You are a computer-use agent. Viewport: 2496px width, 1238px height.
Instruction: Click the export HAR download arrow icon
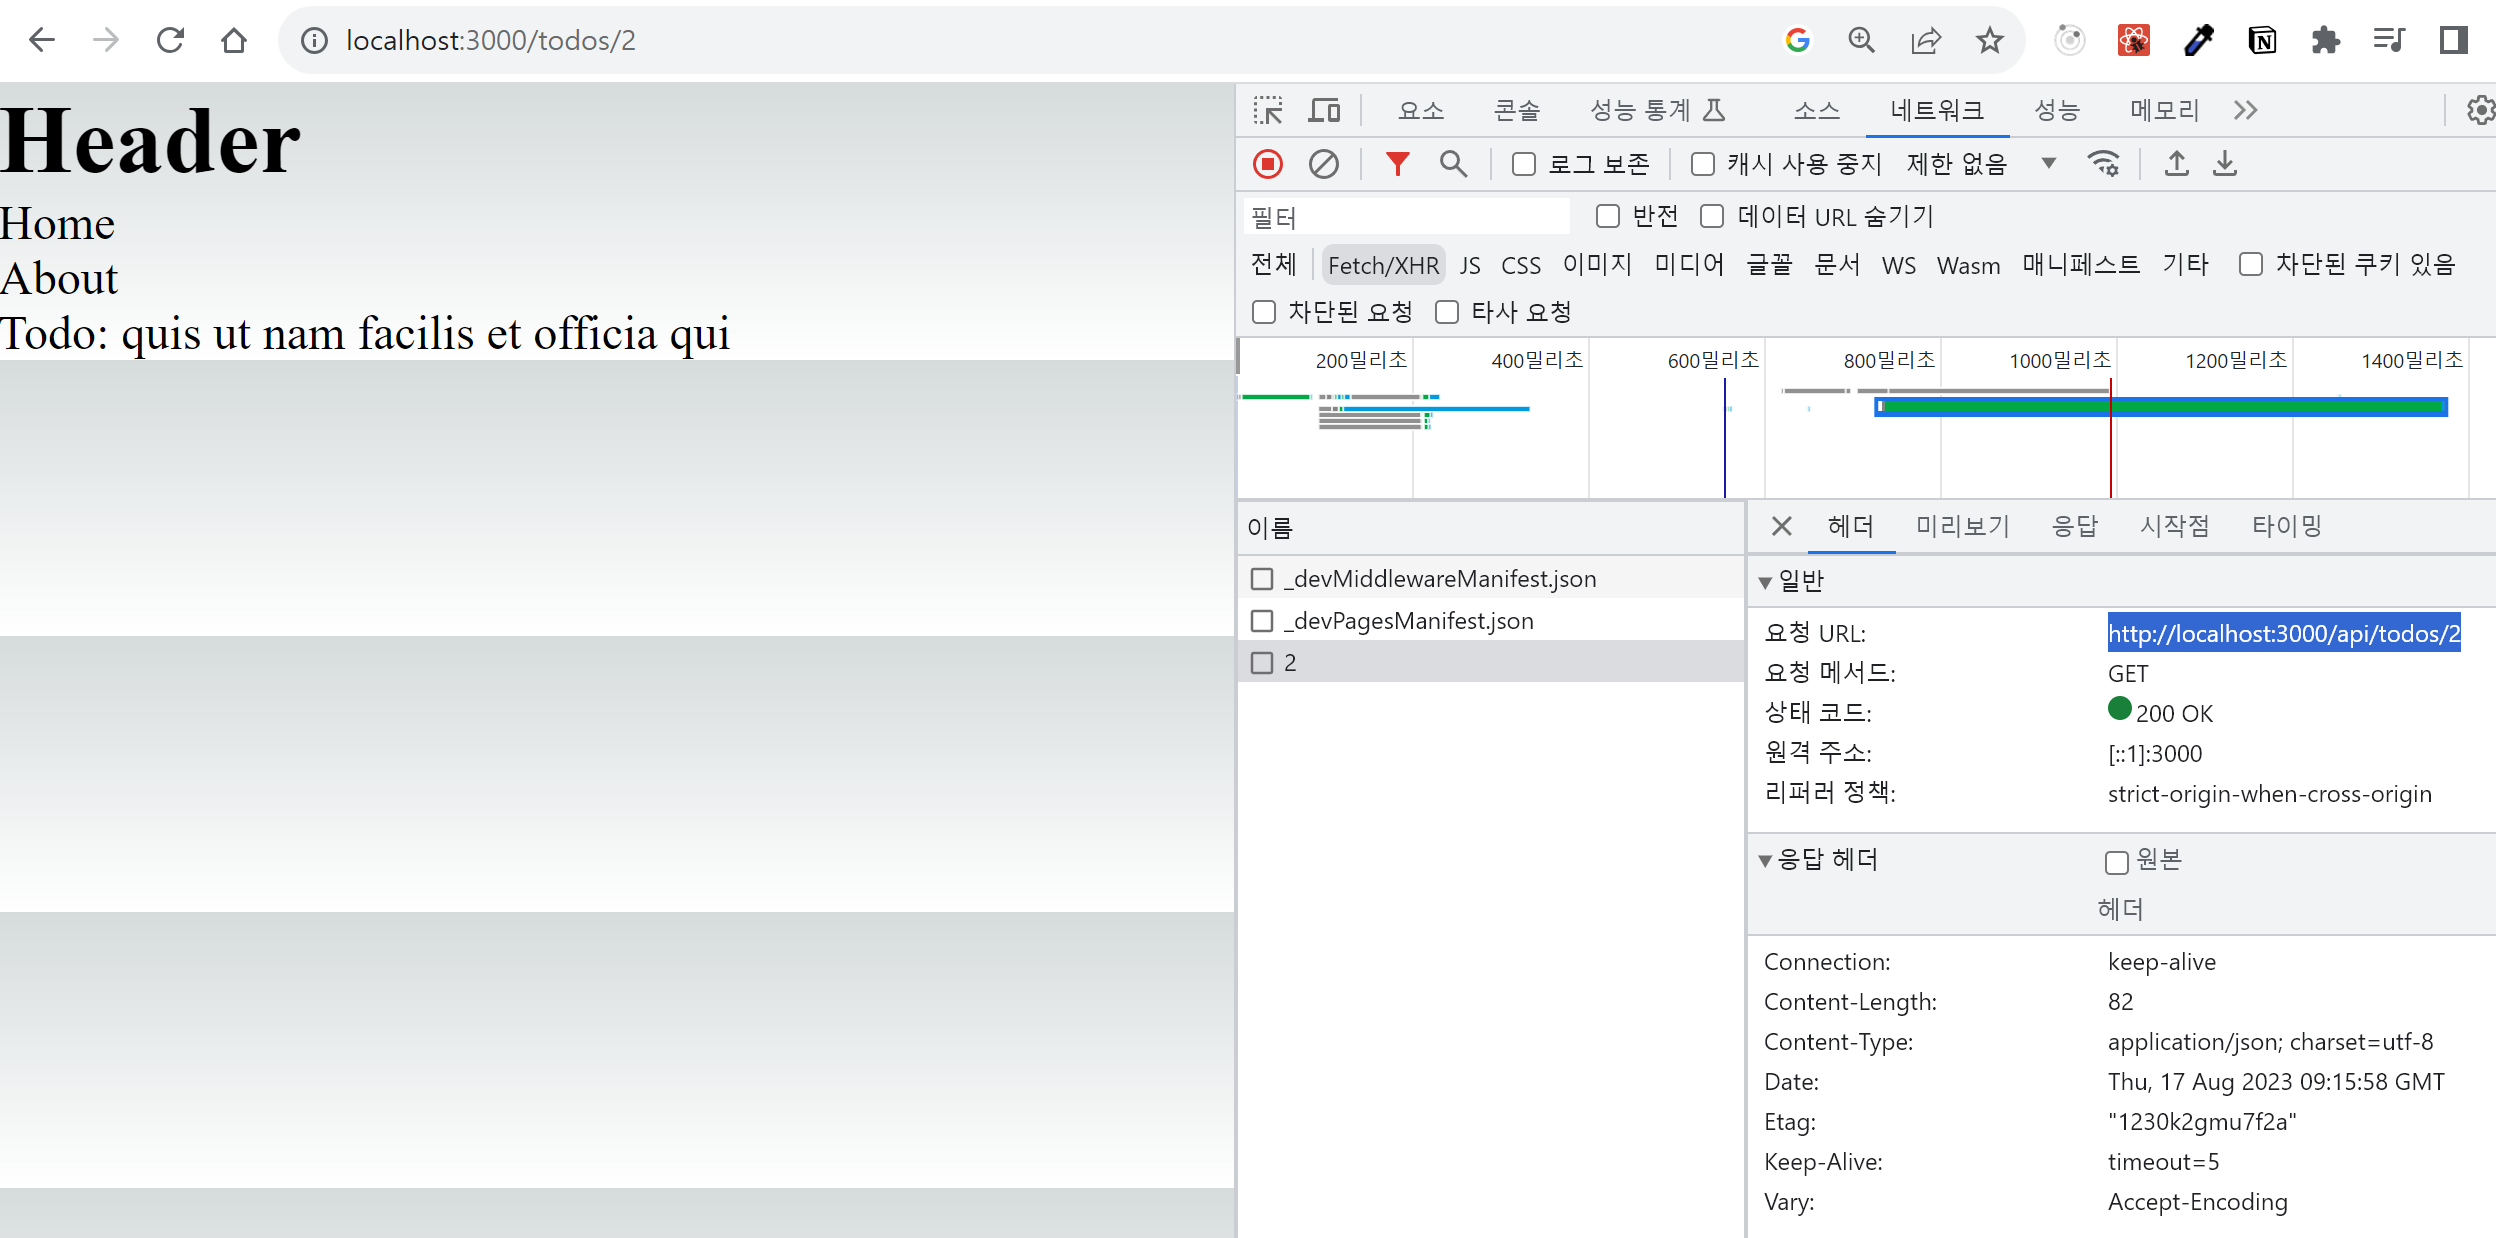click(2225, 164)
